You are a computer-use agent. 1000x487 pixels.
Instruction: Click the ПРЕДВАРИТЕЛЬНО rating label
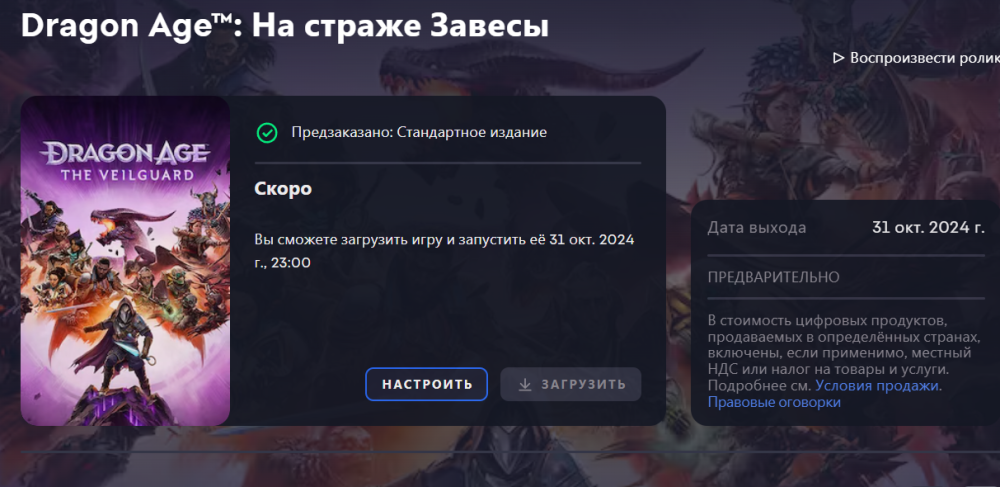coord(774,277)
